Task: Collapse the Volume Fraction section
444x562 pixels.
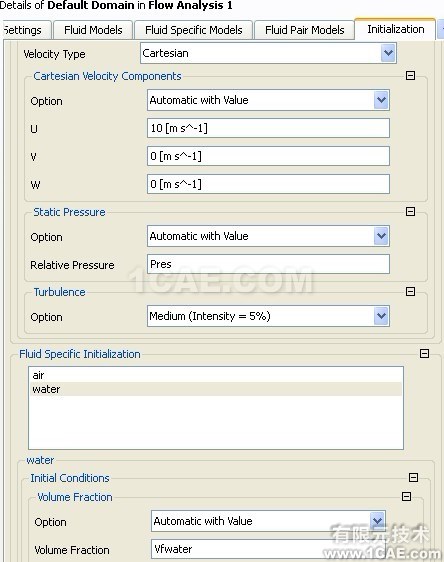Action: [x=406, y=496]
